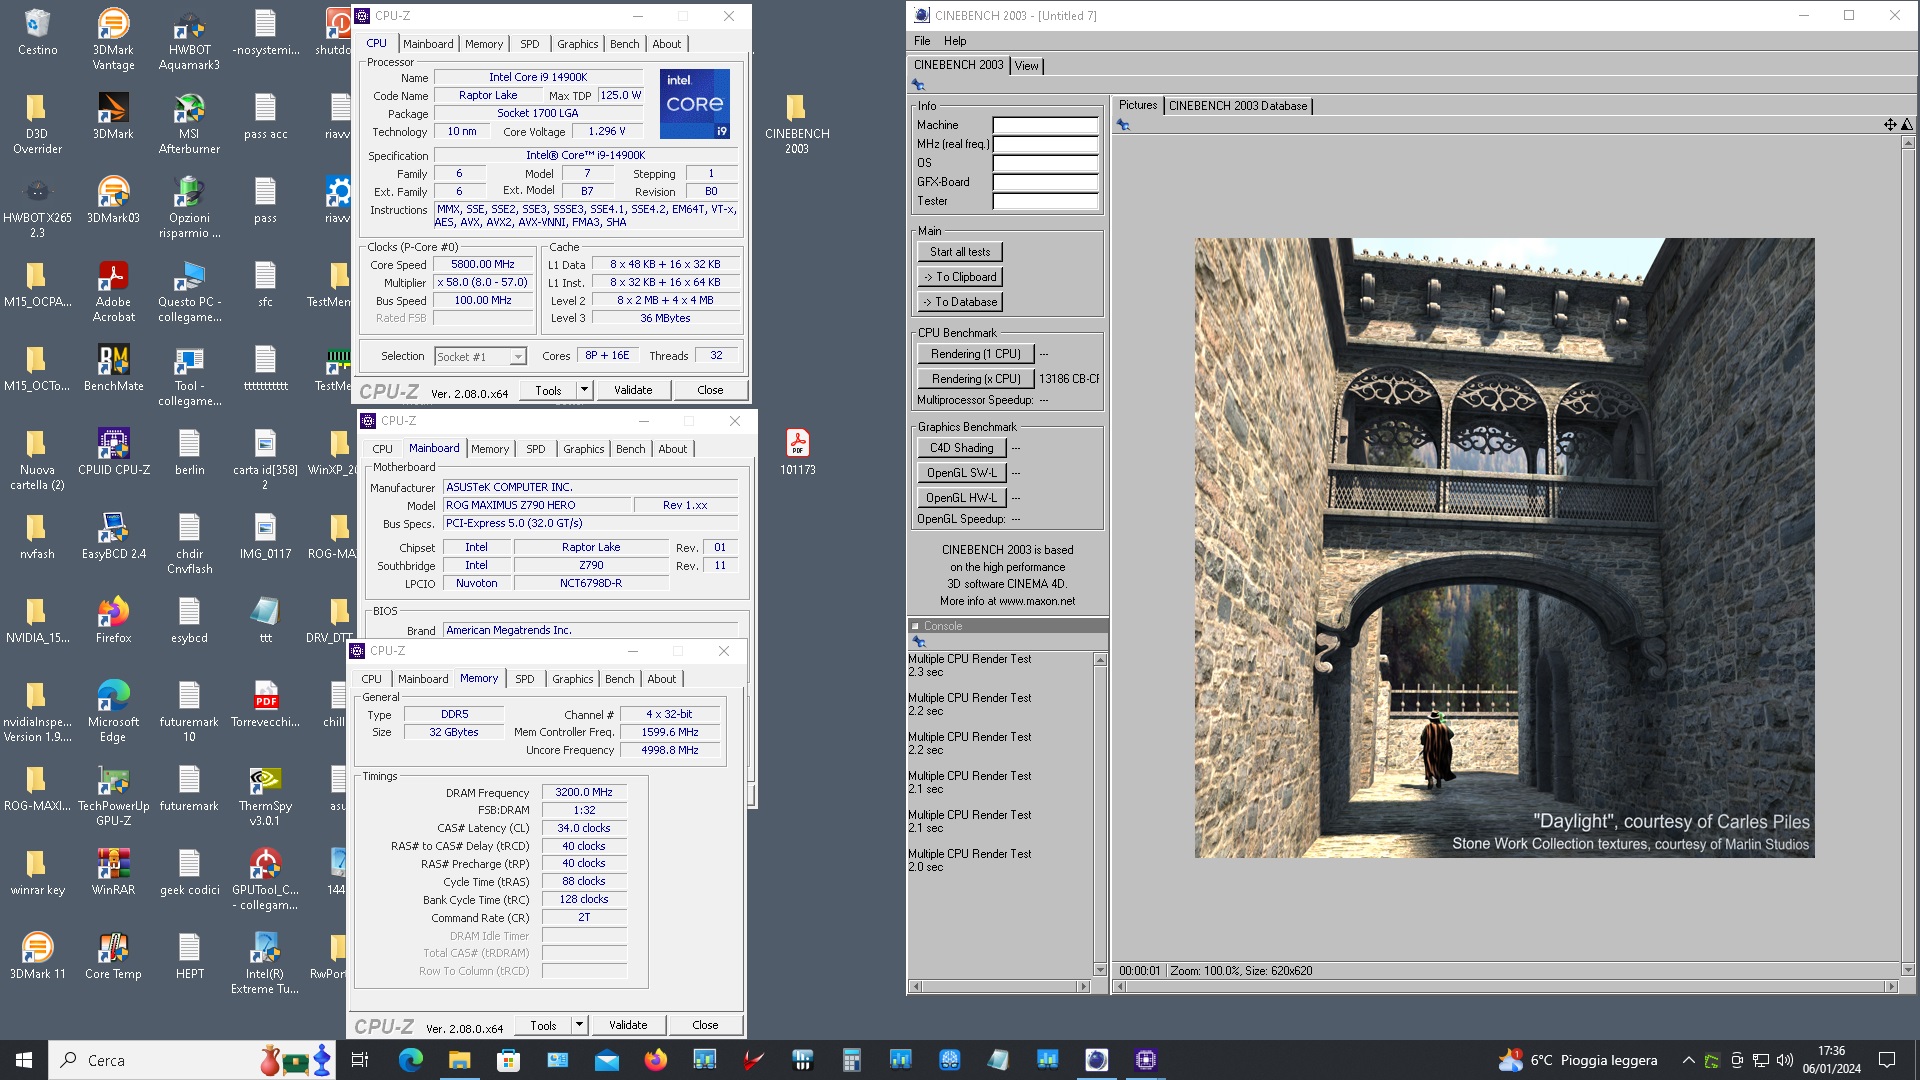
Task: Open File Explorer from the taskbar
Action: pos(459,1060)
